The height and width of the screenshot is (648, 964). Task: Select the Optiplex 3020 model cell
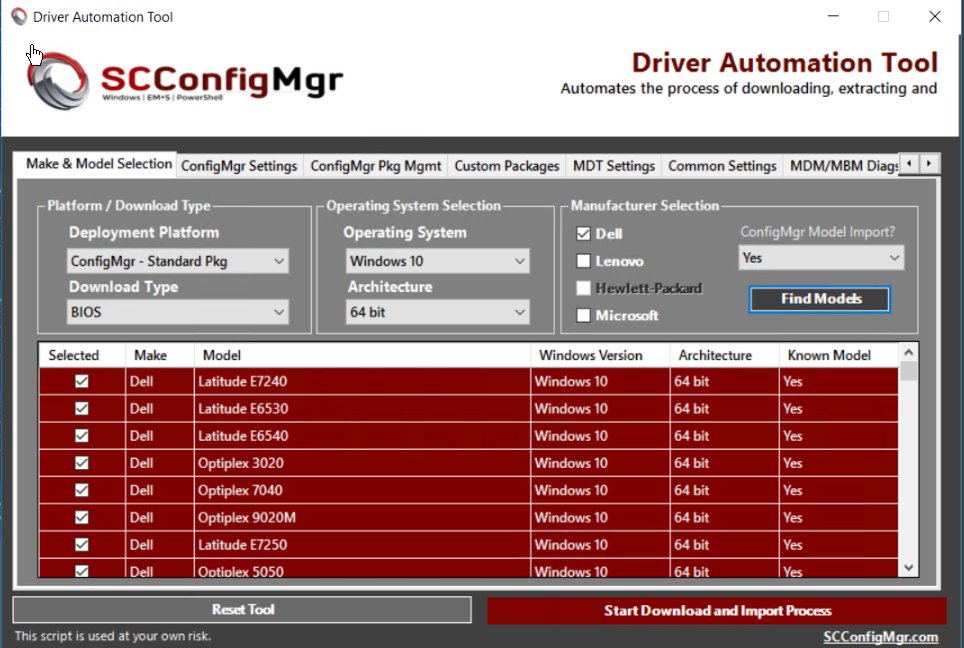(362, 462)
